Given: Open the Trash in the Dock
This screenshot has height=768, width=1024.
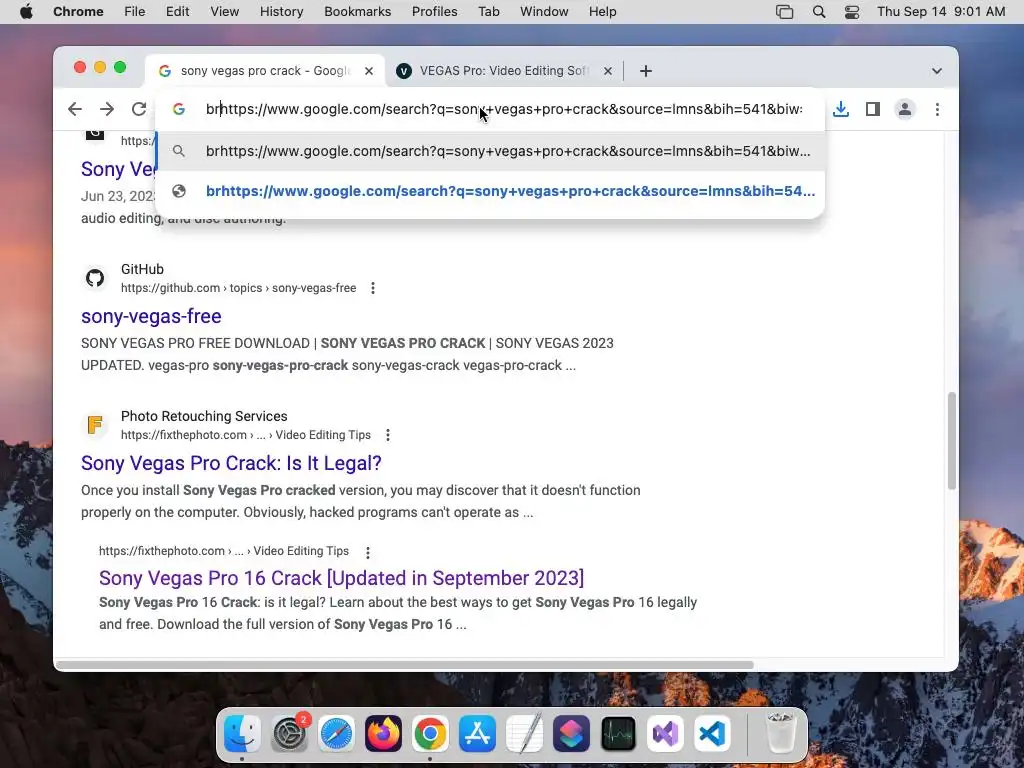Looking at the screenshot, I should pos(780,733).
